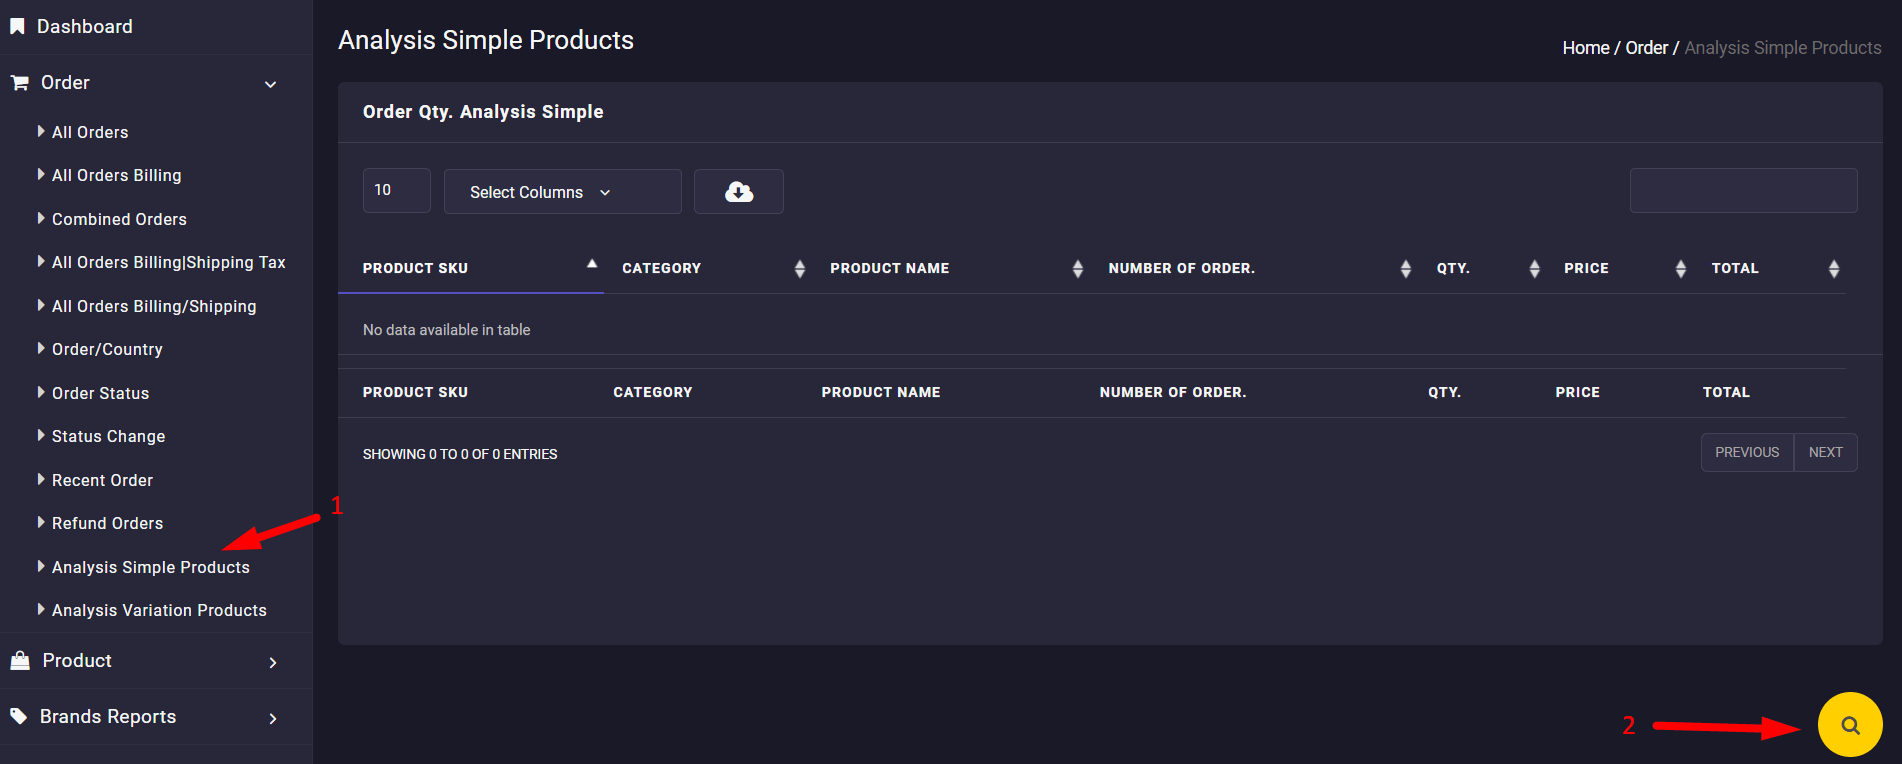The image size is (1902, 764).
Task: Click the Product shopping bag icon
Action: click(x=20, y=660)
